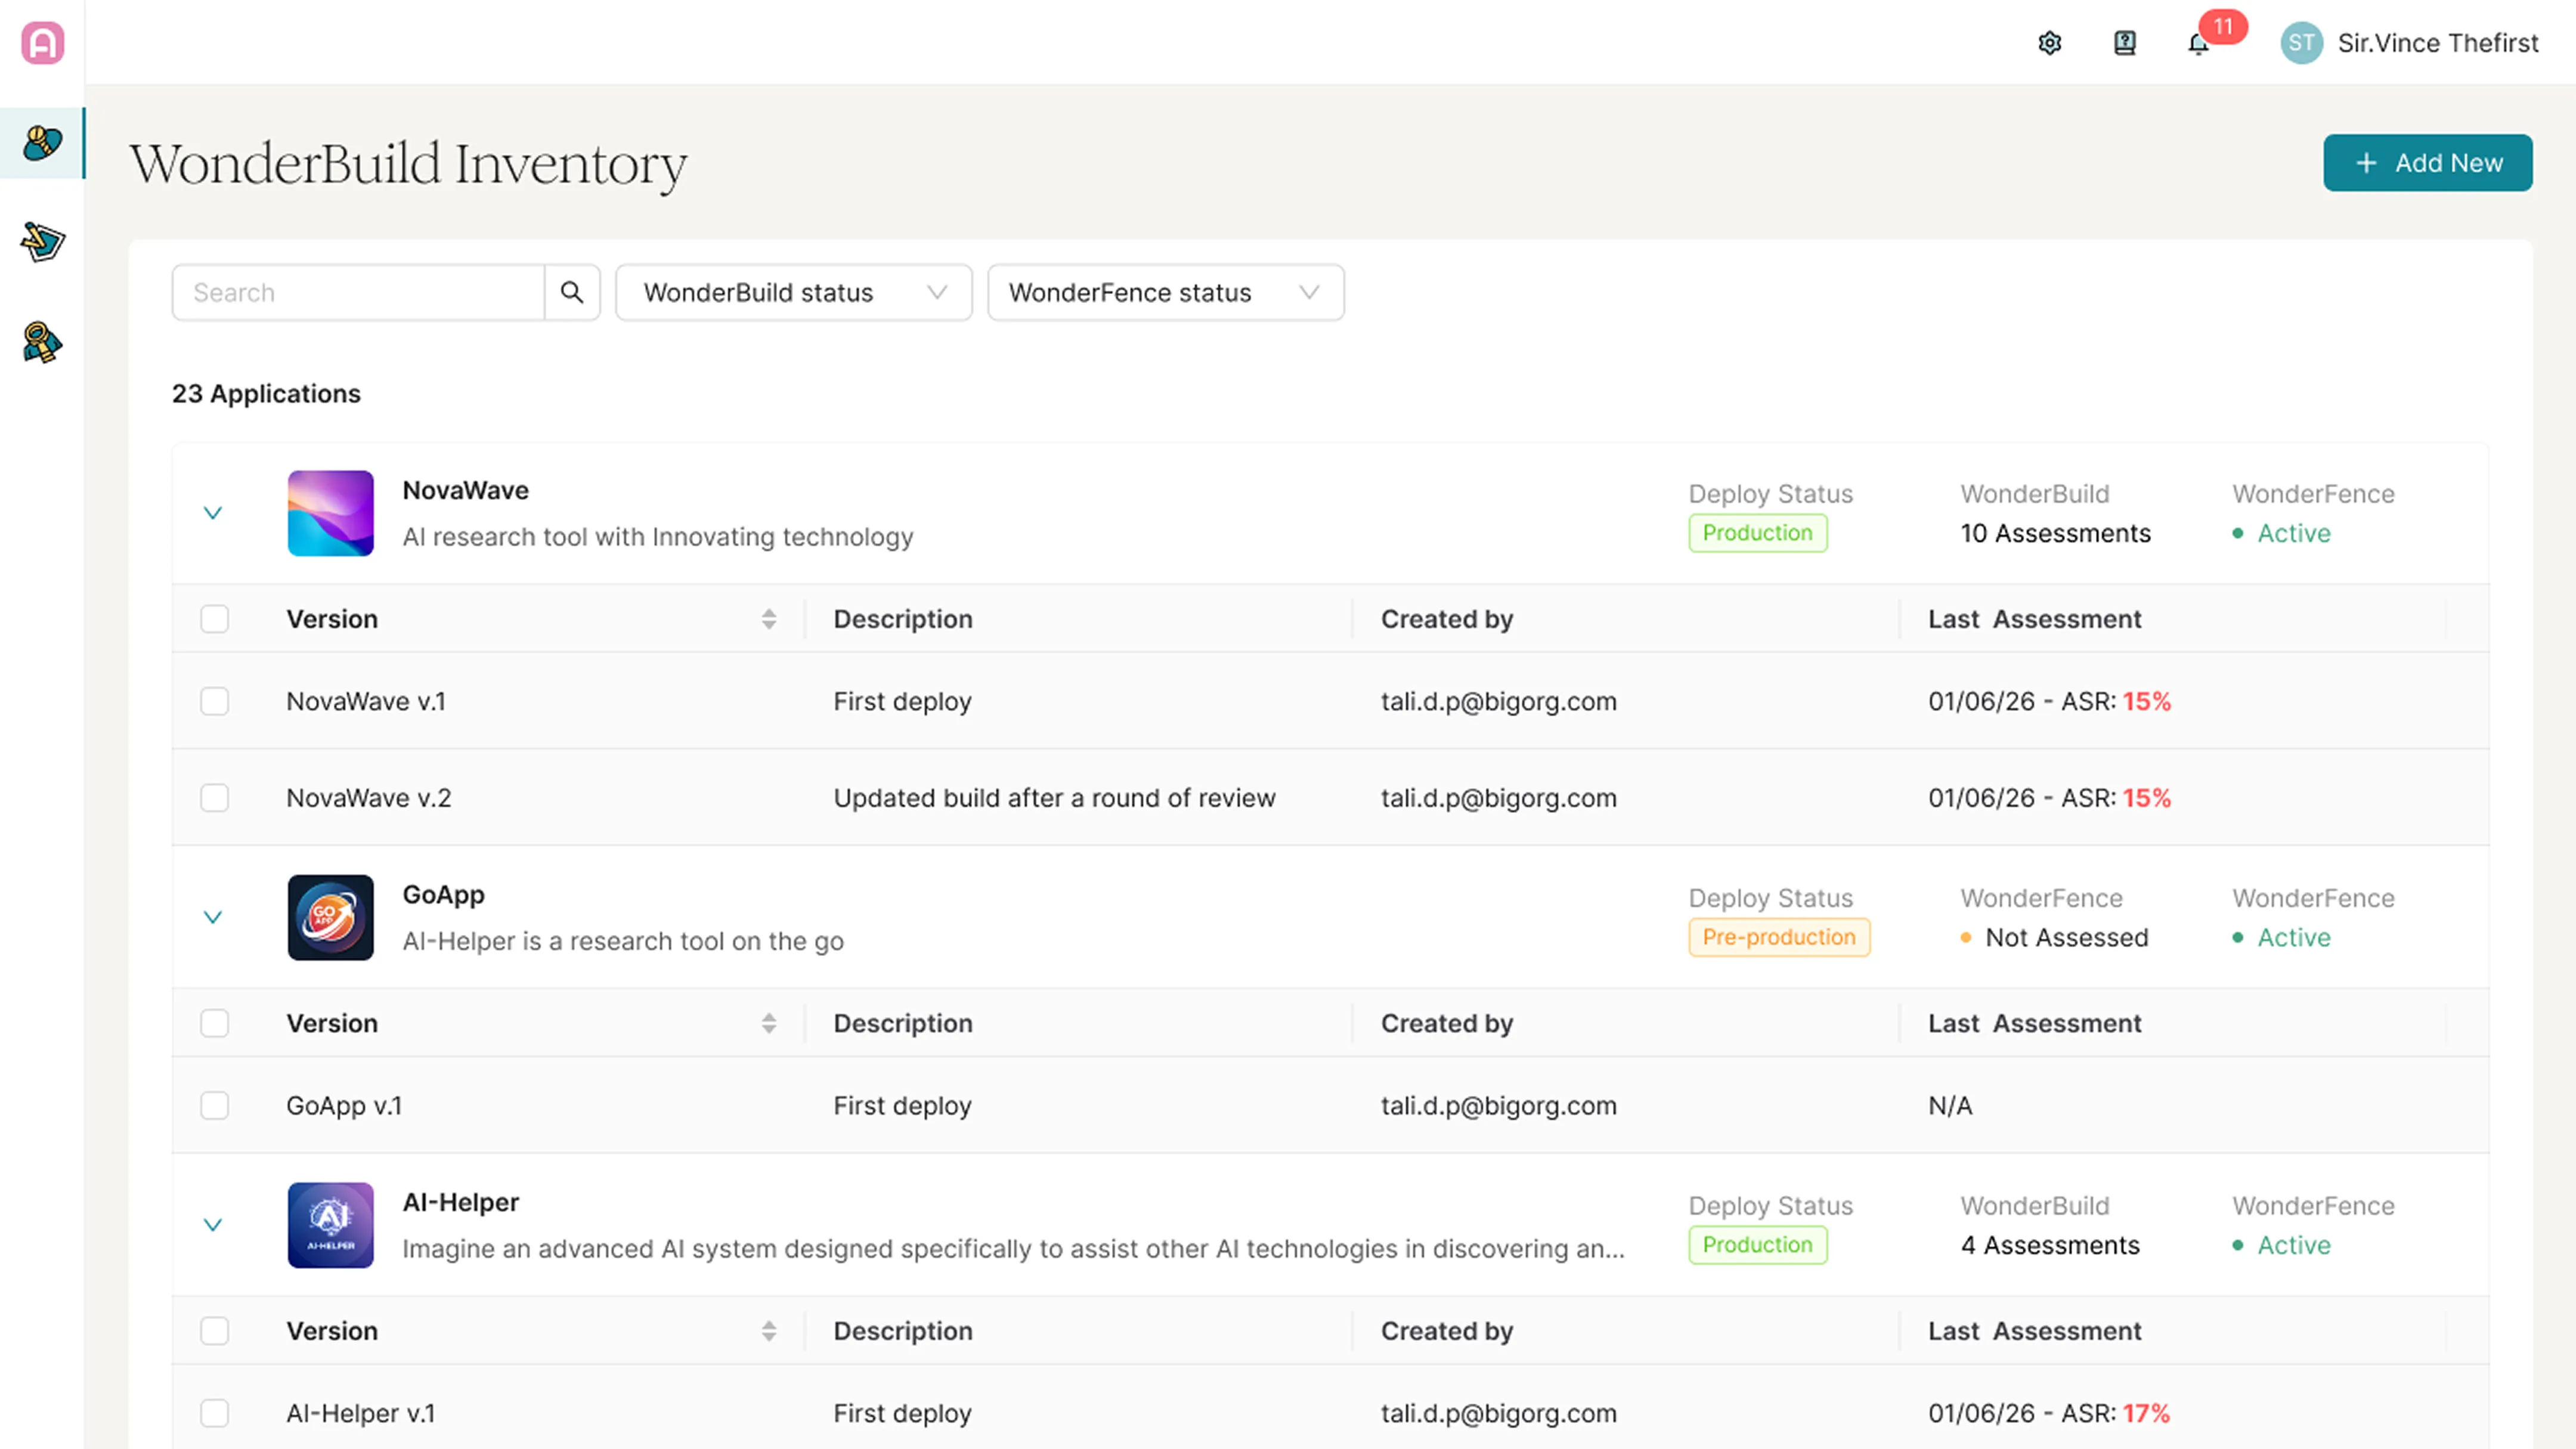Image resolution: width=2576 pixels, height=1449 pixels.
Task: Click the 'GoApp v.1' version name
Action: [344, 1105]
